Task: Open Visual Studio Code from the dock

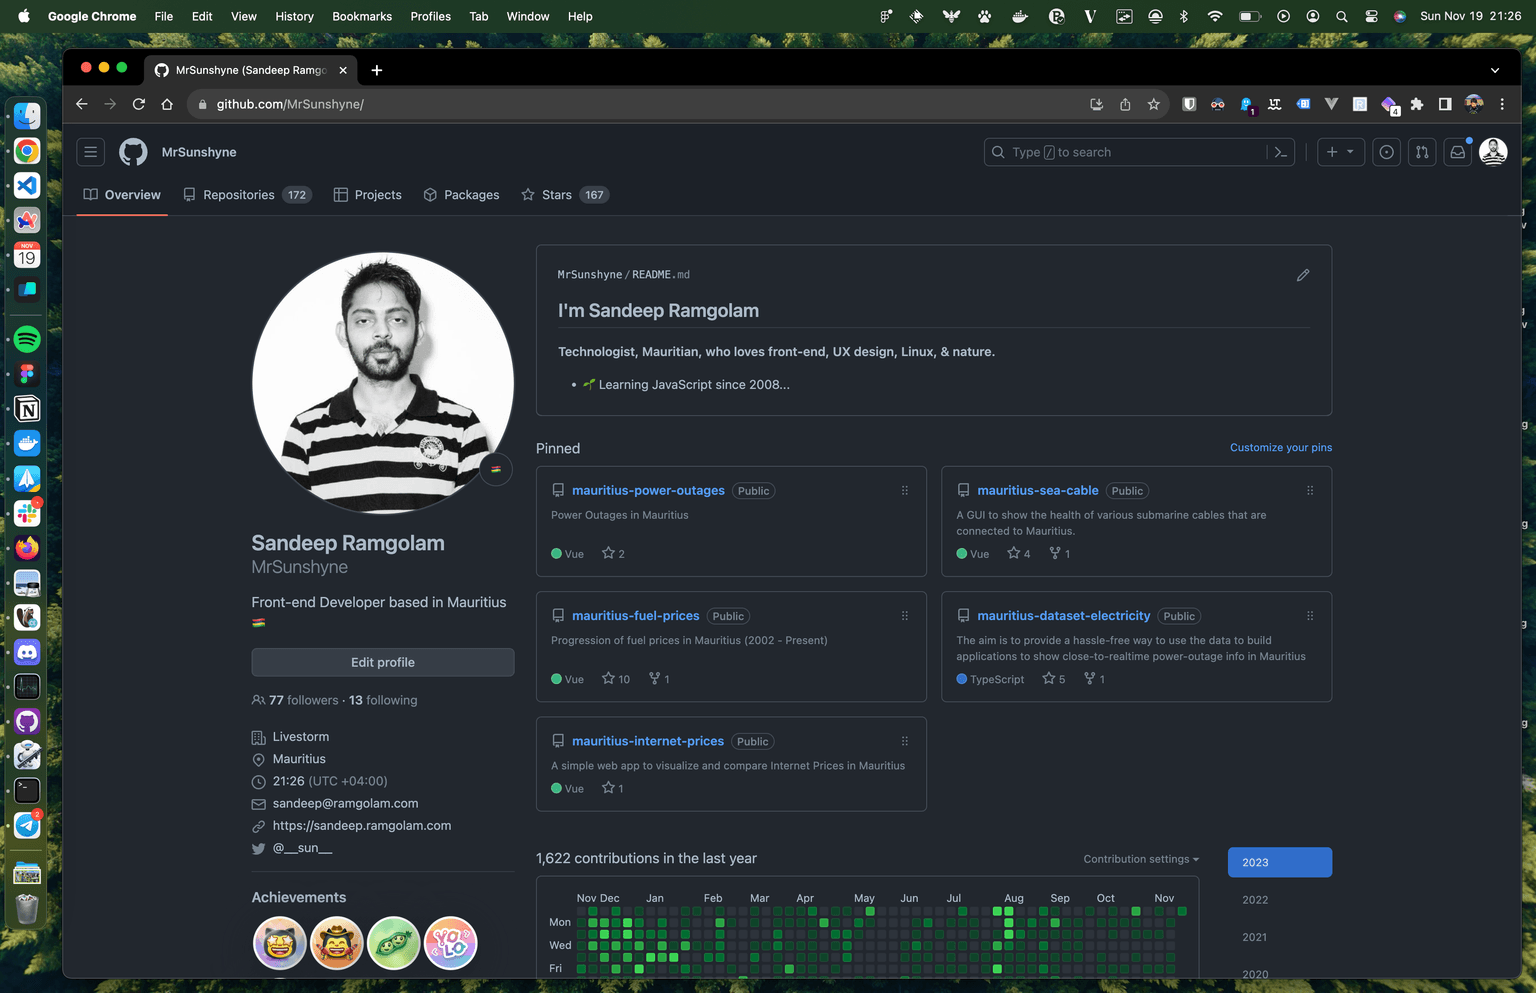Action: point(27,185)
